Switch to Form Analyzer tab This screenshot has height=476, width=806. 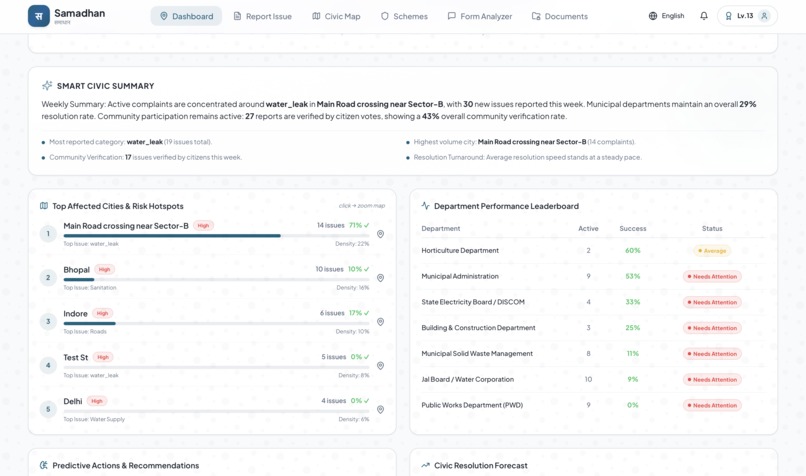480,16
